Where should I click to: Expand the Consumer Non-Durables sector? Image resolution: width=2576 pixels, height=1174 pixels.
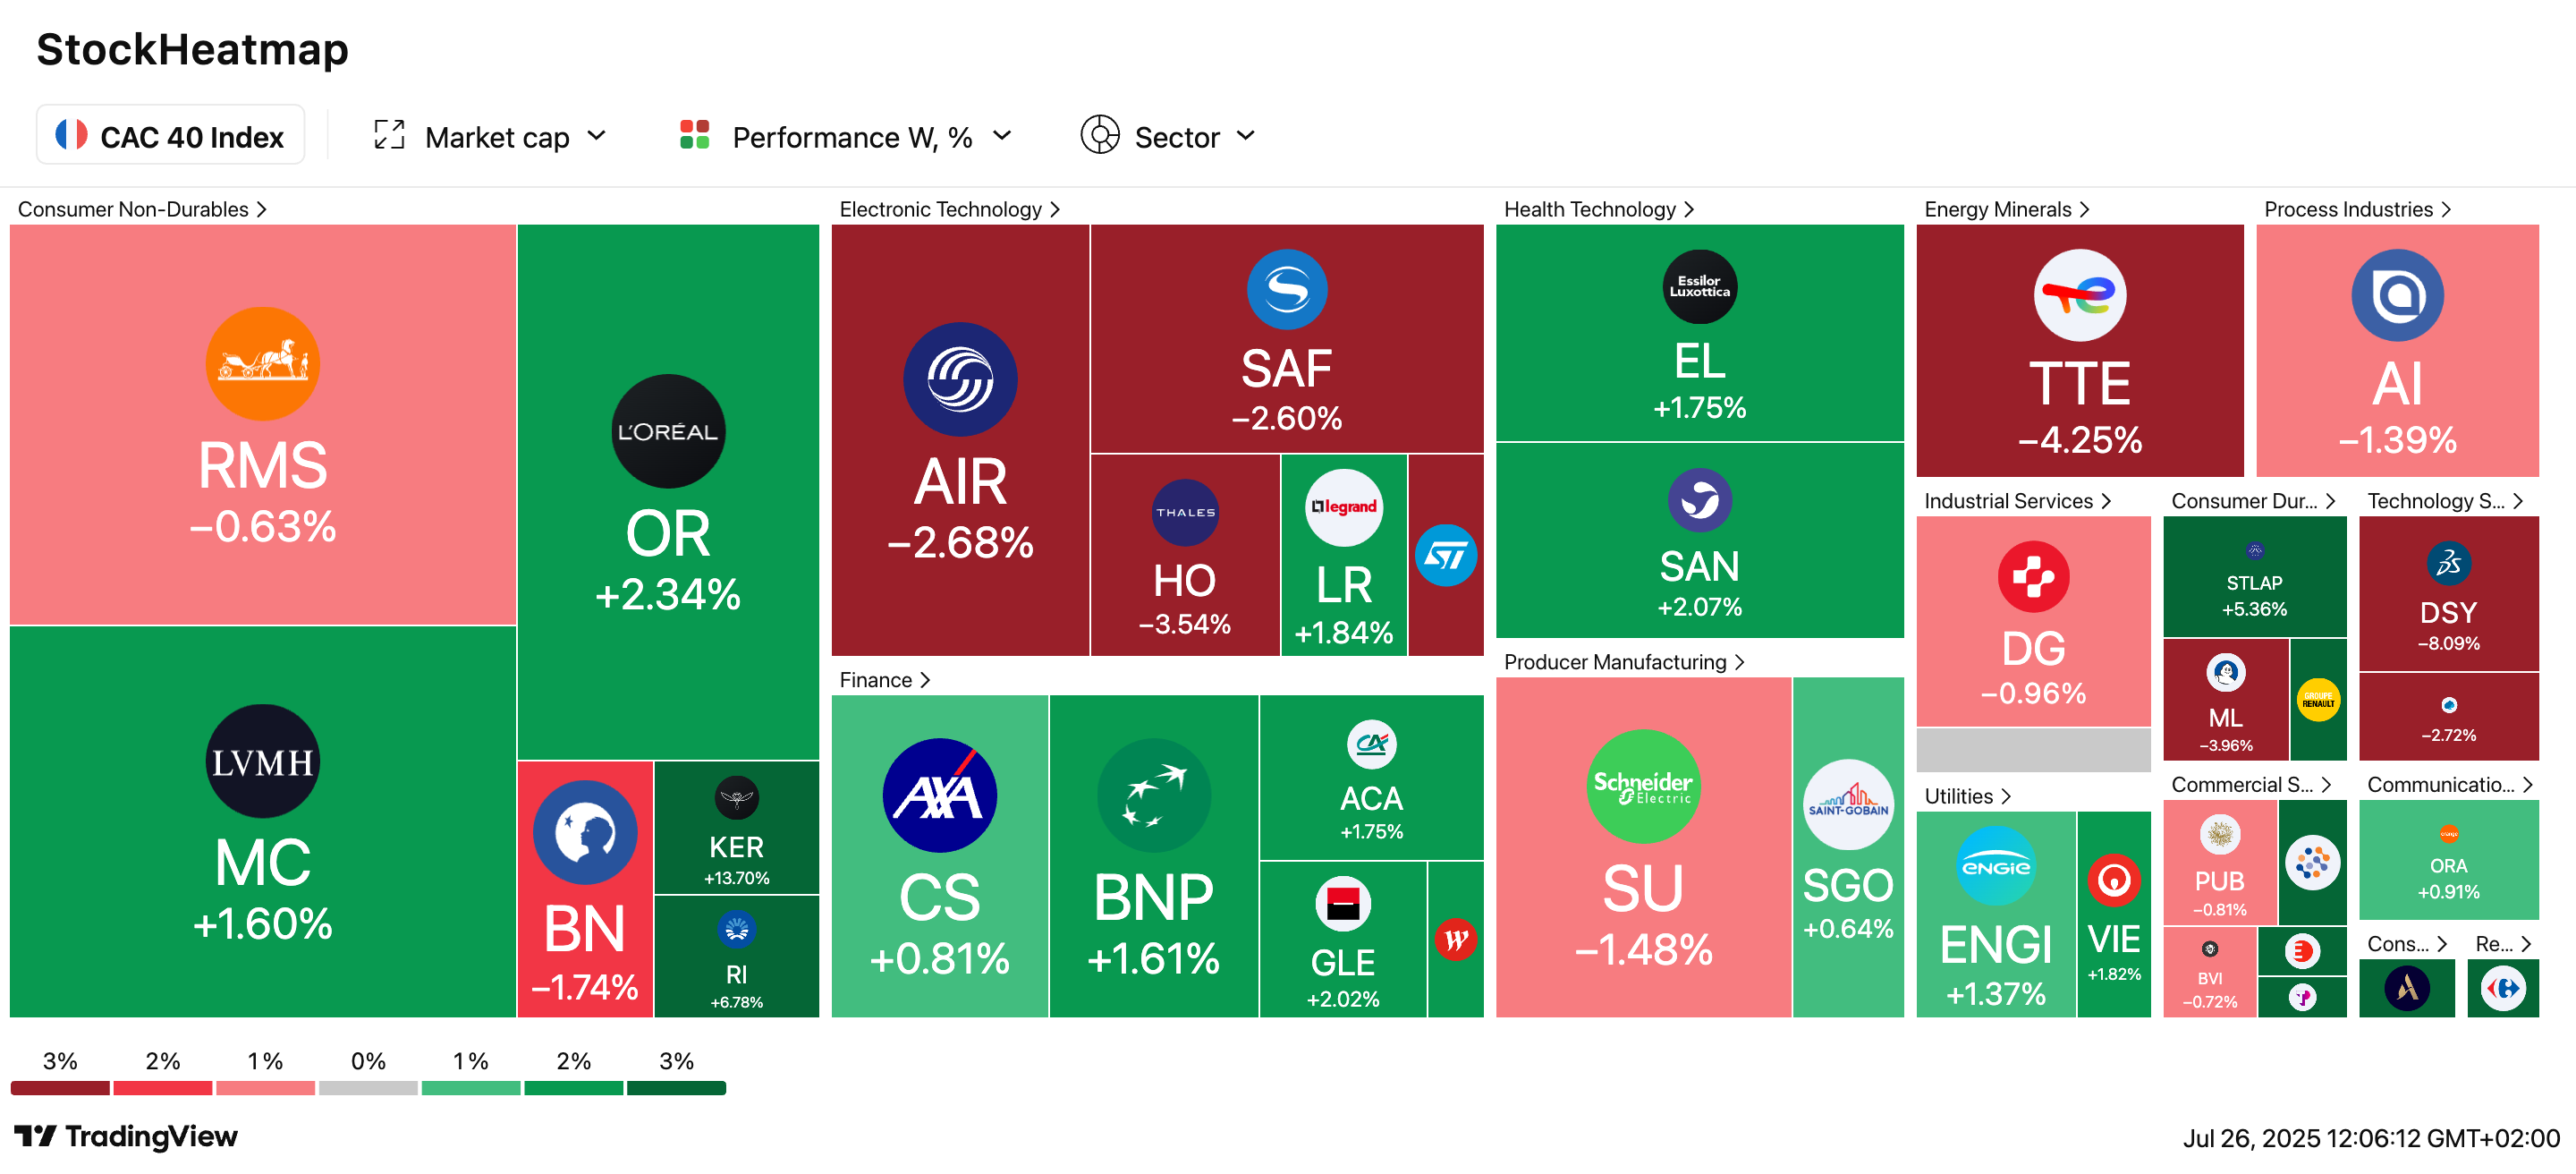tap(142, 209)
